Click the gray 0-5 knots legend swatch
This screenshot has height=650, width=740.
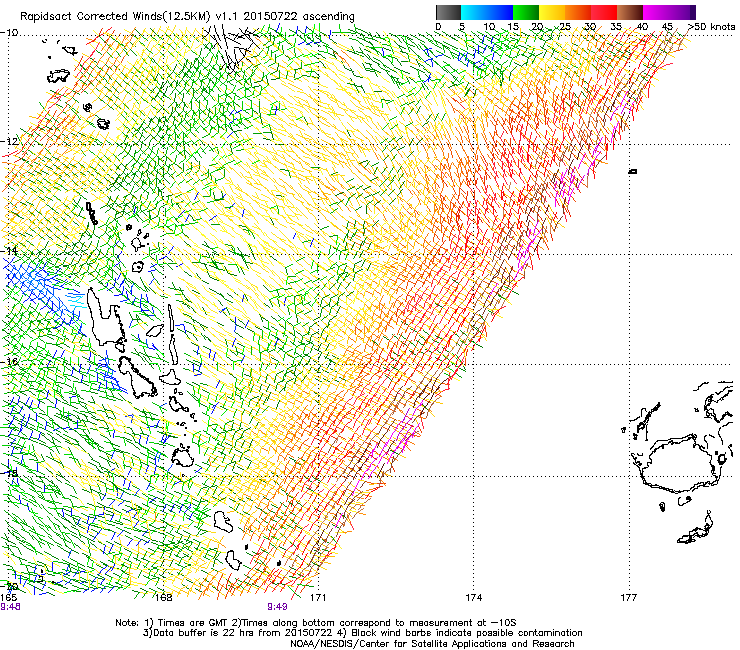(448, 12)
